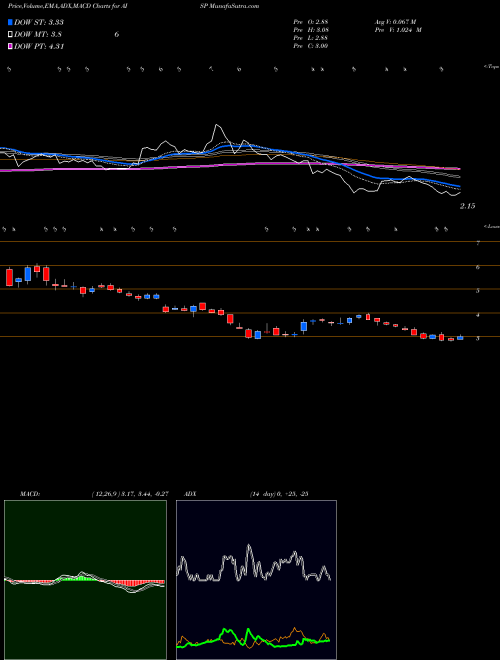Open the green MACD indicator chart panel
This screenshot has height=660, width=500.
click(85, 580)
